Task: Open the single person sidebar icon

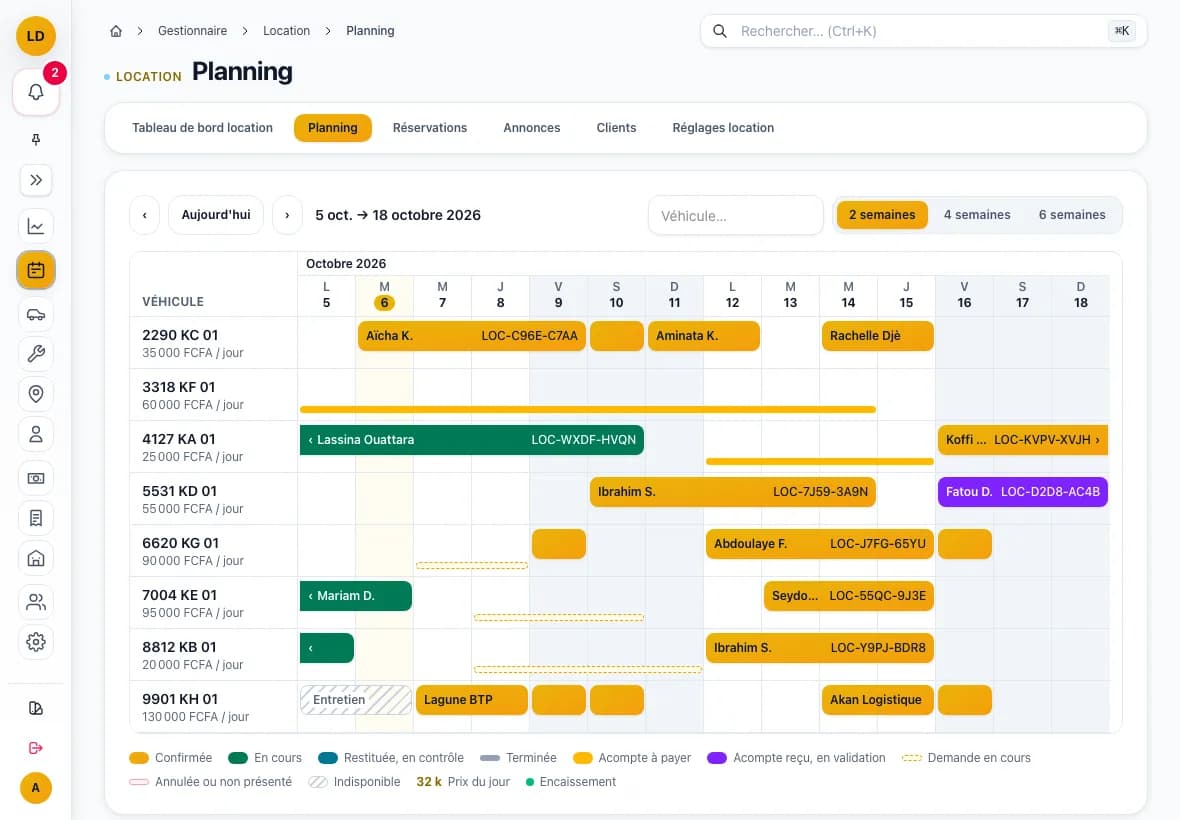Action: [35, 434]
